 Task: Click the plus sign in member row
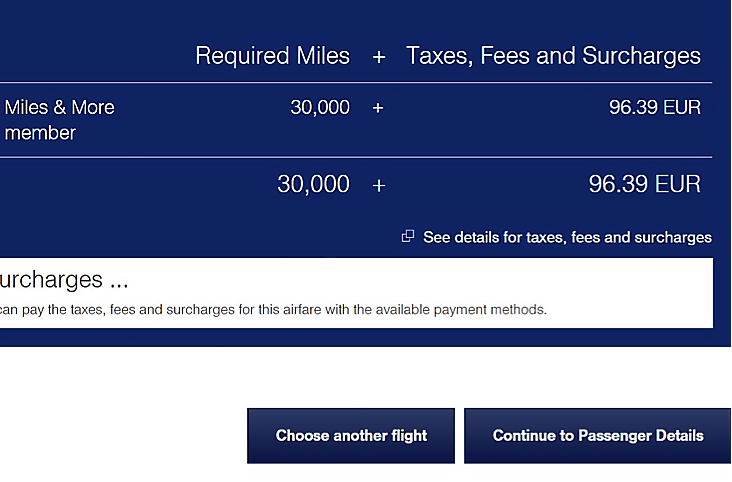click(x=378, y=108)
